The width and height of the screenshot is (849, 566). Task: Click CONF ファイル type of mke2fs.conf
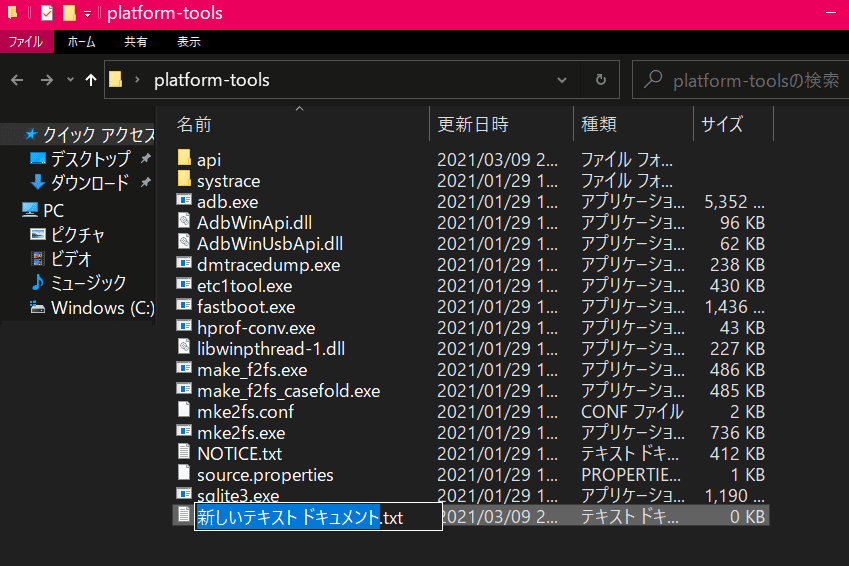click(632, 412)
